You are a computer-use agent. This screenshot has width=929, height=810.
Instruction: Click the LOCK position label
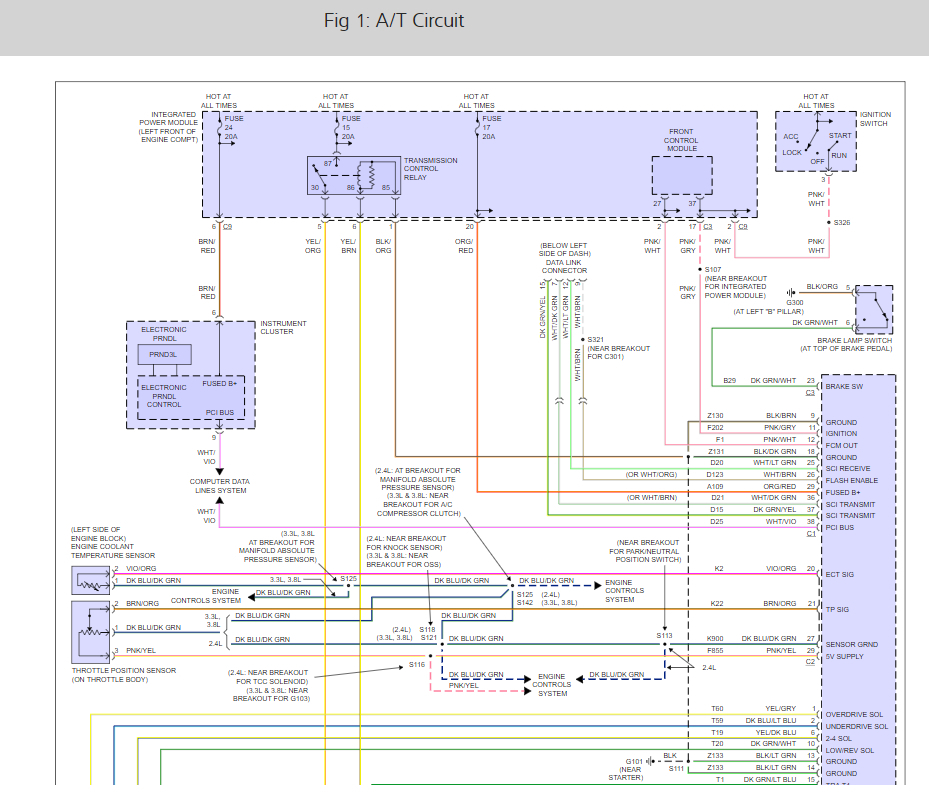pos(792,152)
